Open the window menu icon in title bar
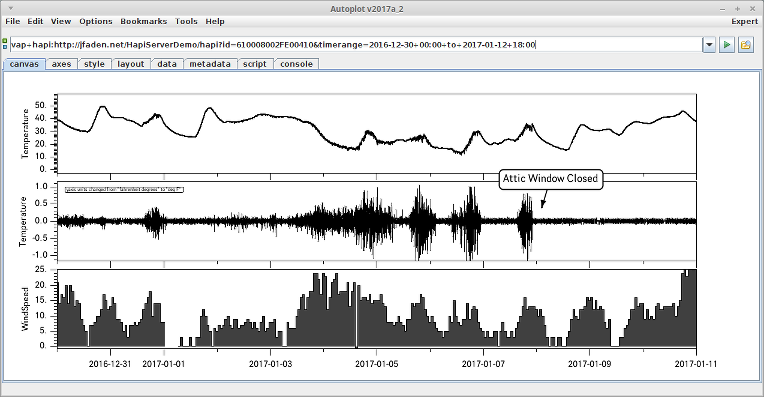This screenshot has height=397, width=764. (11, 9)
